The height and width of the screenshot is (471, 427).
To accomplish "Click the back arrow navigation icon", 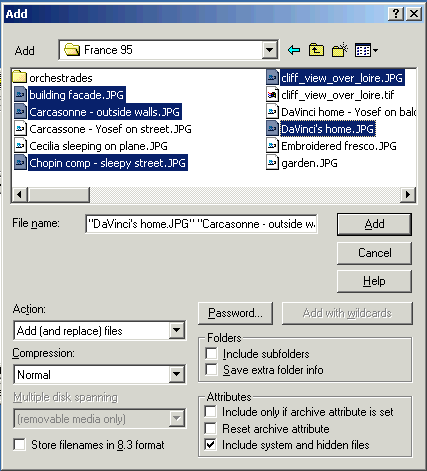I will pos(294,50).
